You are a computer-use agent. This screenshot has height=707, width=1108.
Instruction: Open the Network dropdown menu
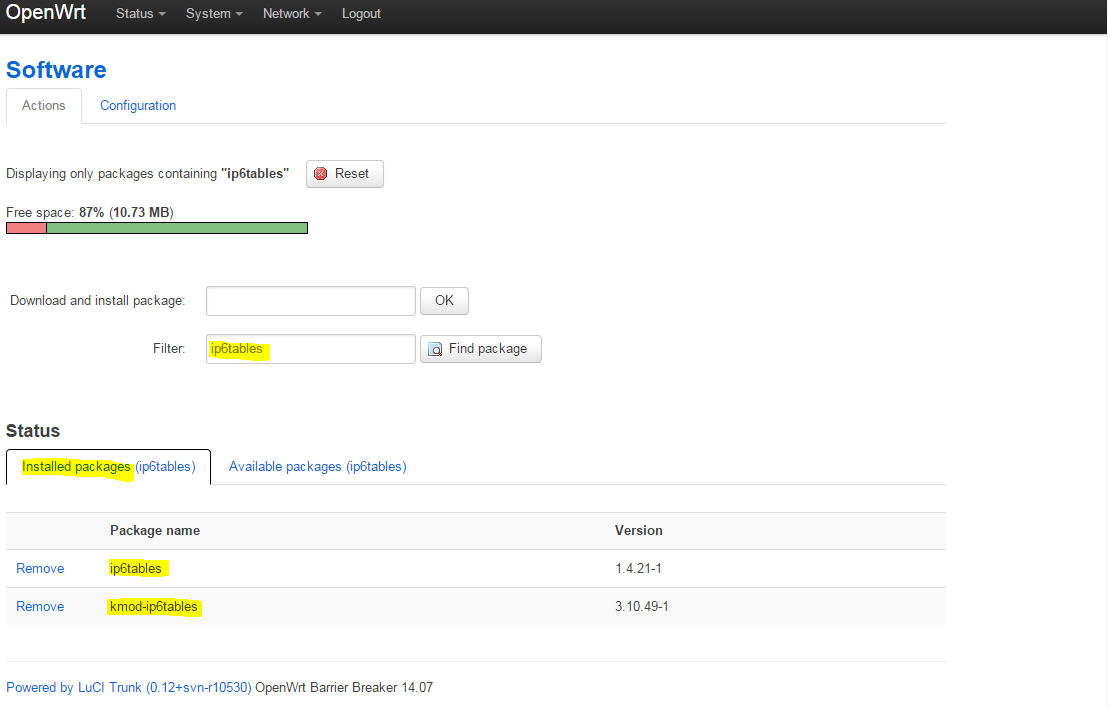coord(292,14)
